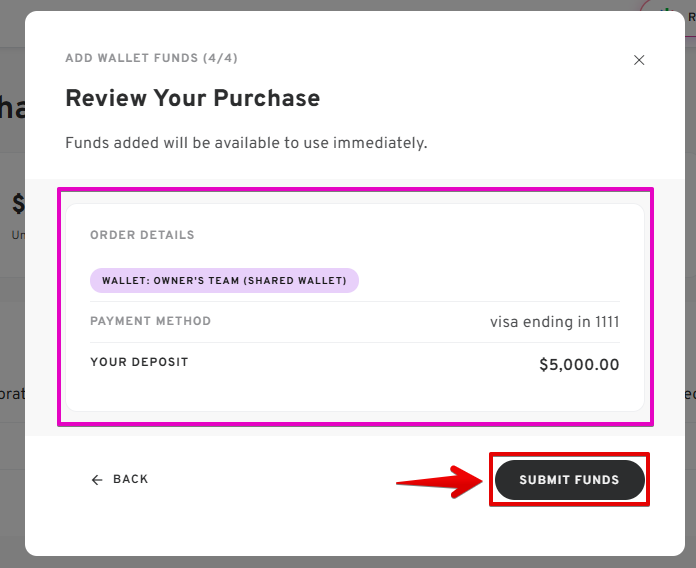696x568 pixels.
Task: Select the visa ending in 1111 text
Action: pos(554,322)
